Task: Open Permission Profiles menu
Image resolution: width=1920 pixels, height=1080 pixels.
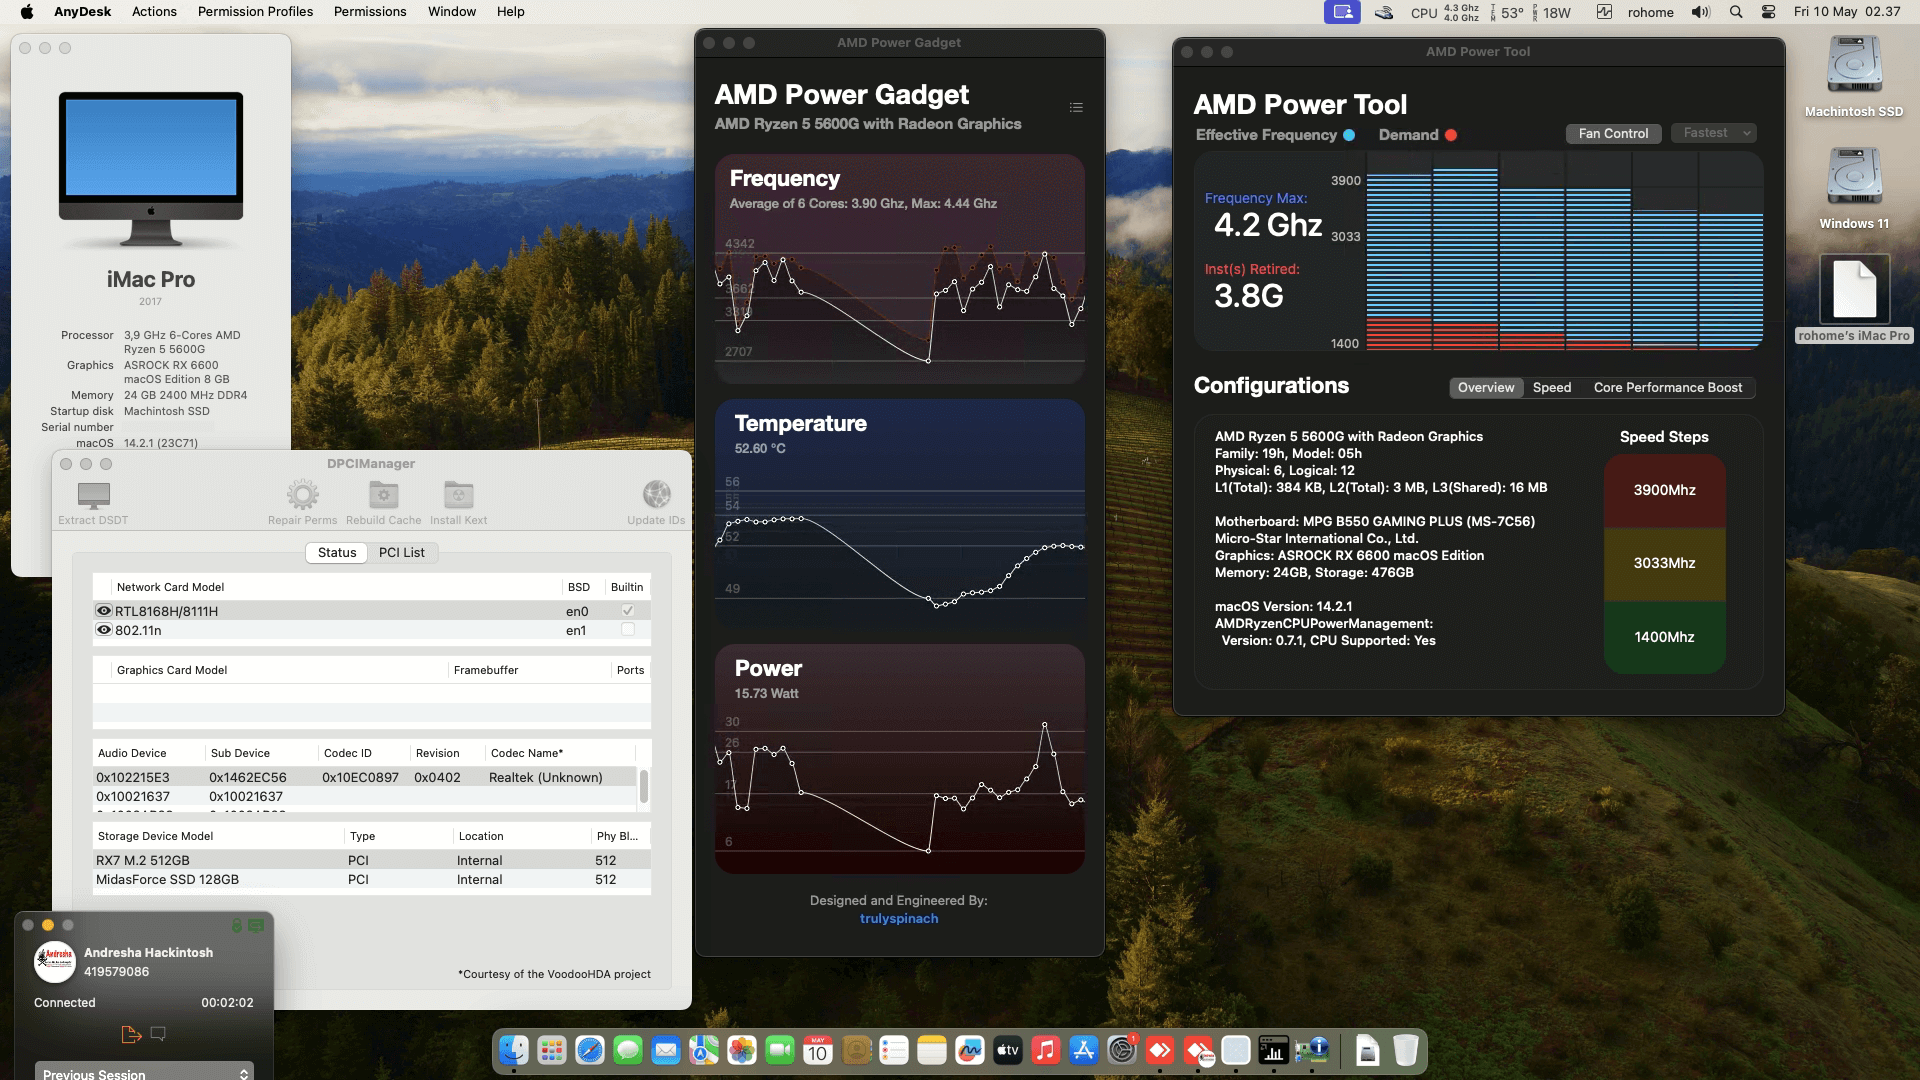Action: [x=255, y=12]
